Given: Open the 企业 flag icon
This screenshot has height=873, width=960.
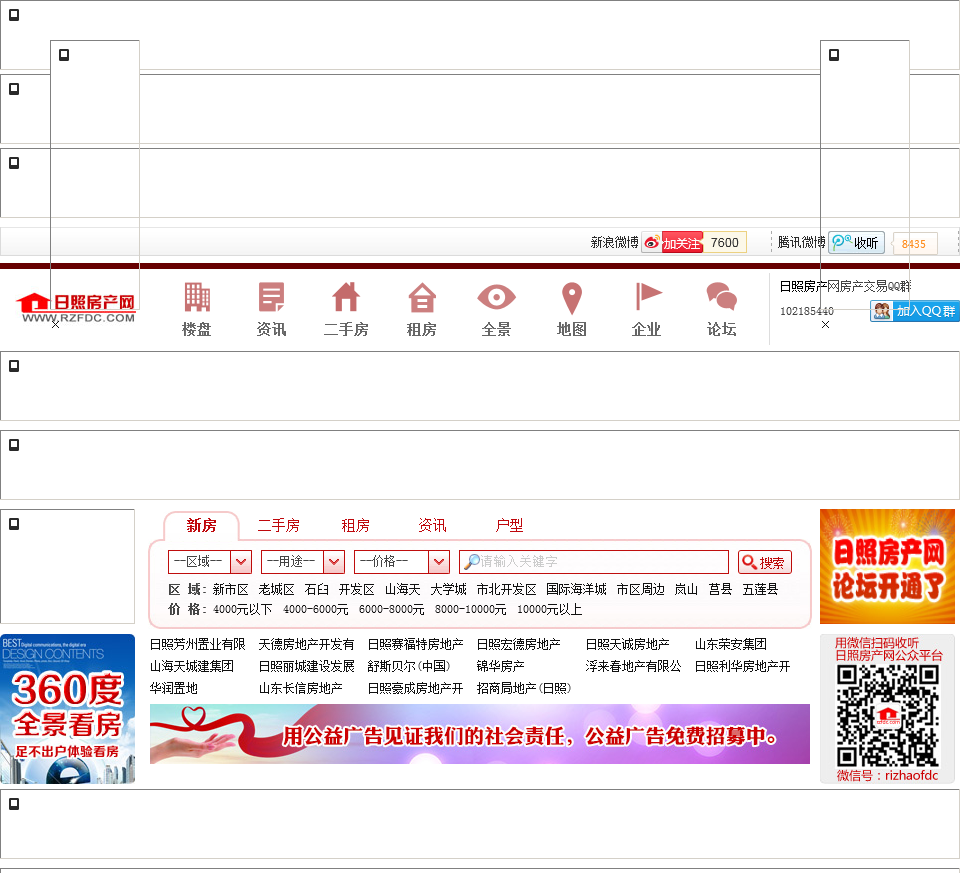Looking at the screenshot, I should (x=647, y=309).
